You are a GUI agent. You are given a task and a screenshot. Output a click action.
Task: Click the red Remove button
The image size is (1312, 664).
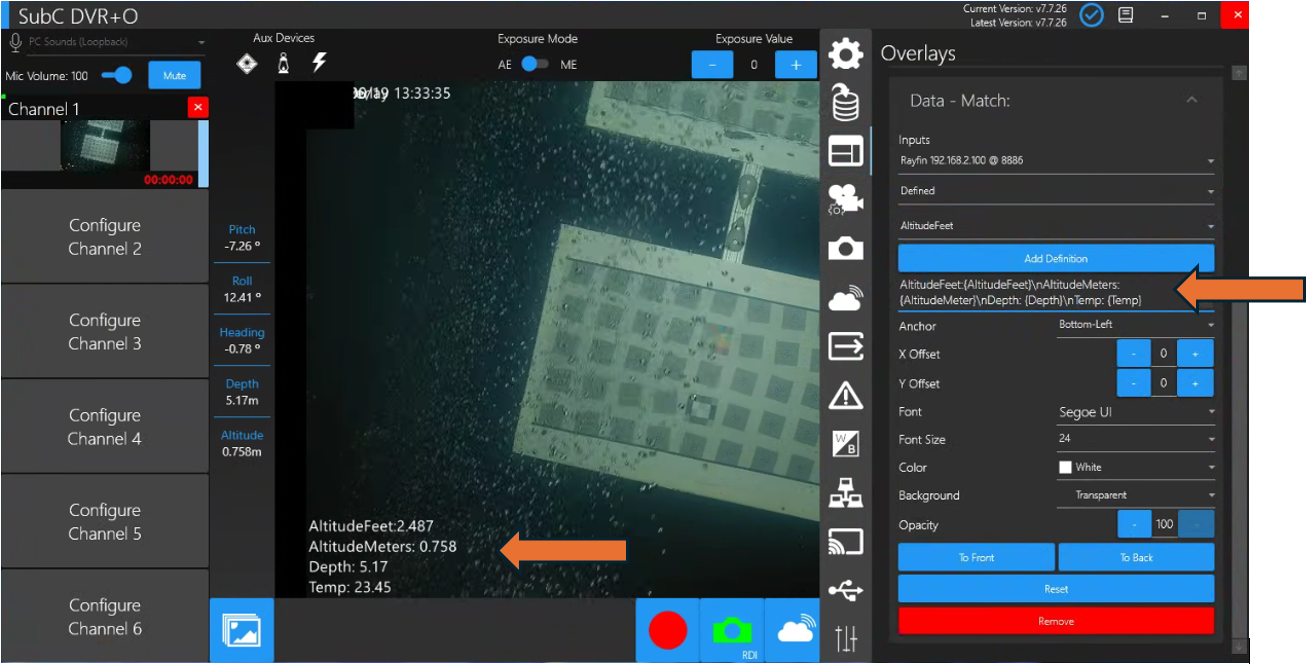(1056, 621)
